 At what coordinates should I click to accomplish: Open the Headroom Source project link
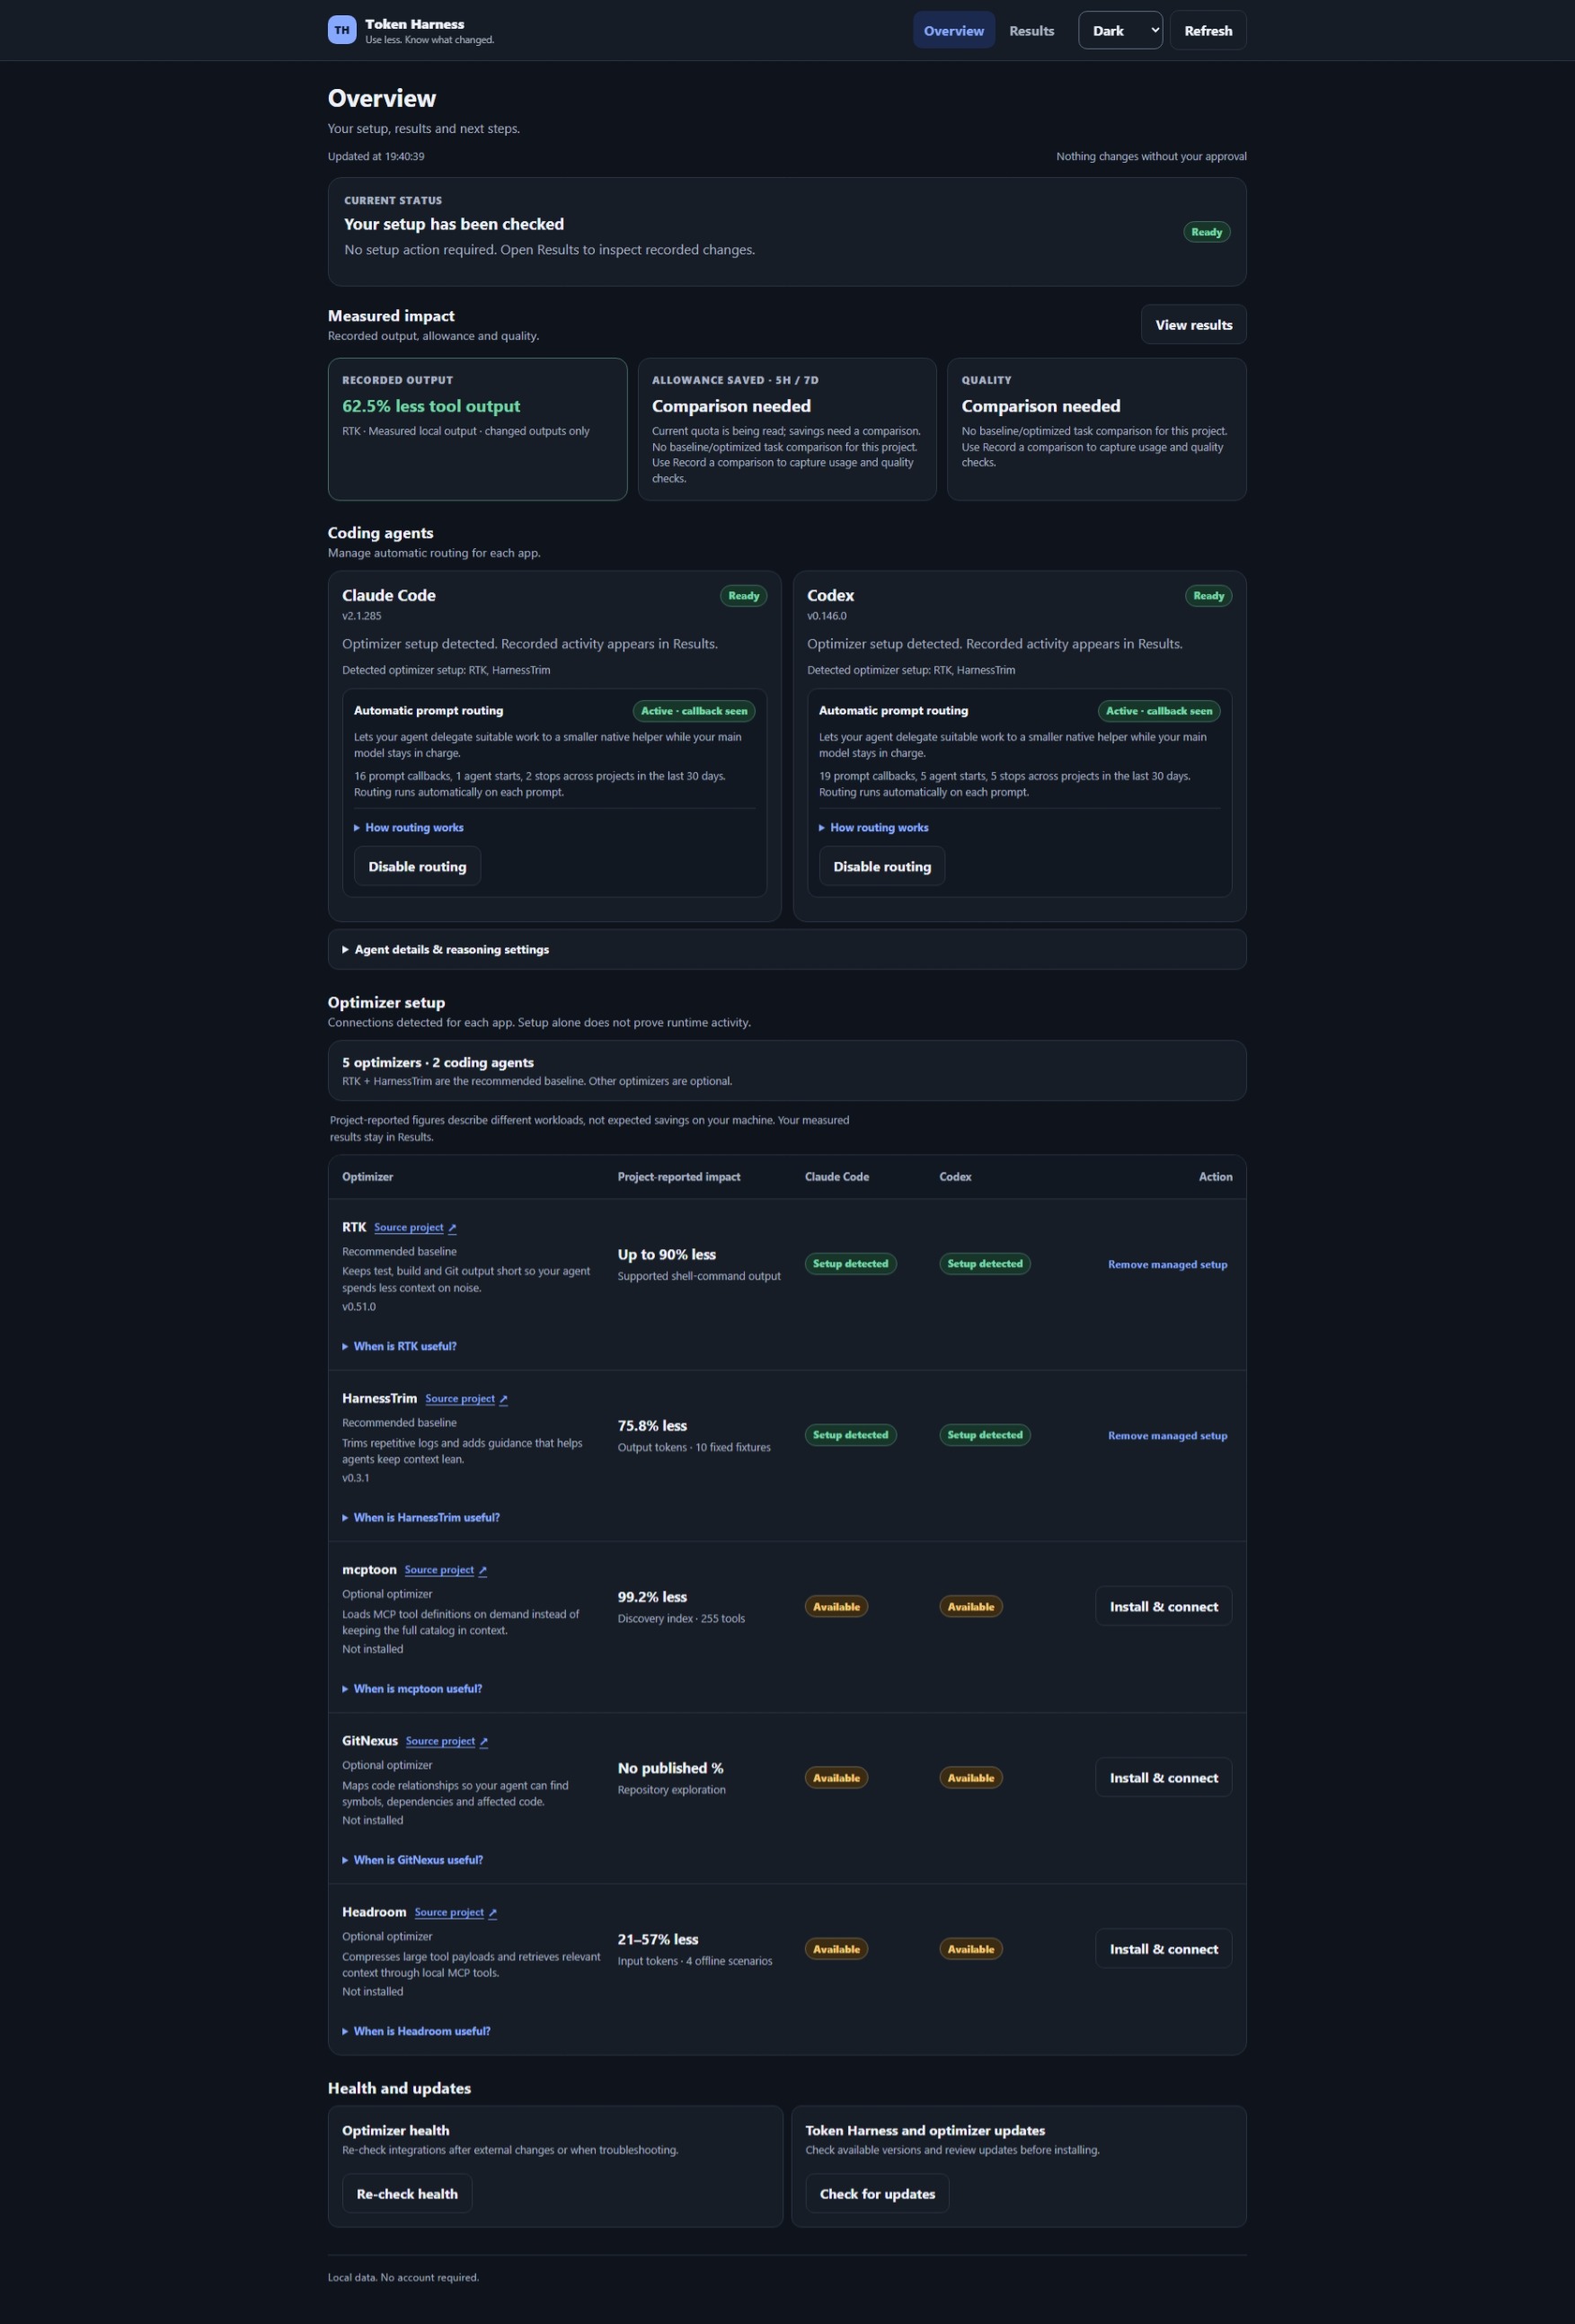coord(456,1912)
